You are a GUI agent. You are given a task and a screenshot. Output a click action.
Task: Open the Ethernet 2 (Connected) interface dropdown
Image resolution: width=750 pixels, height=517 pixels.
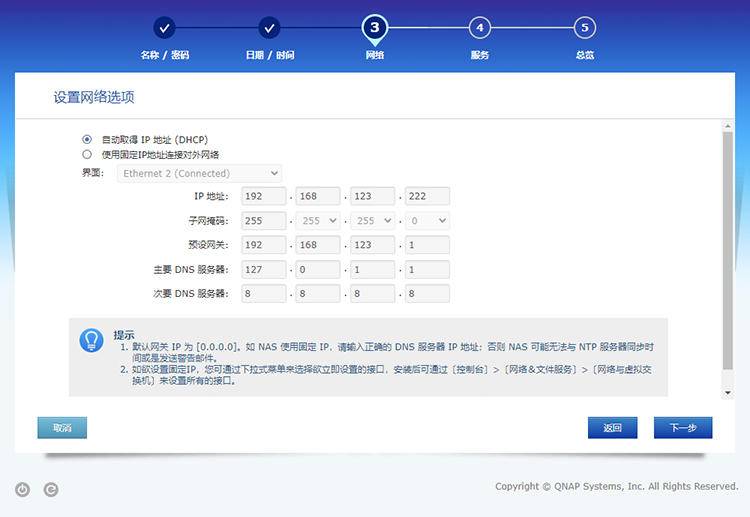(199, 173)
